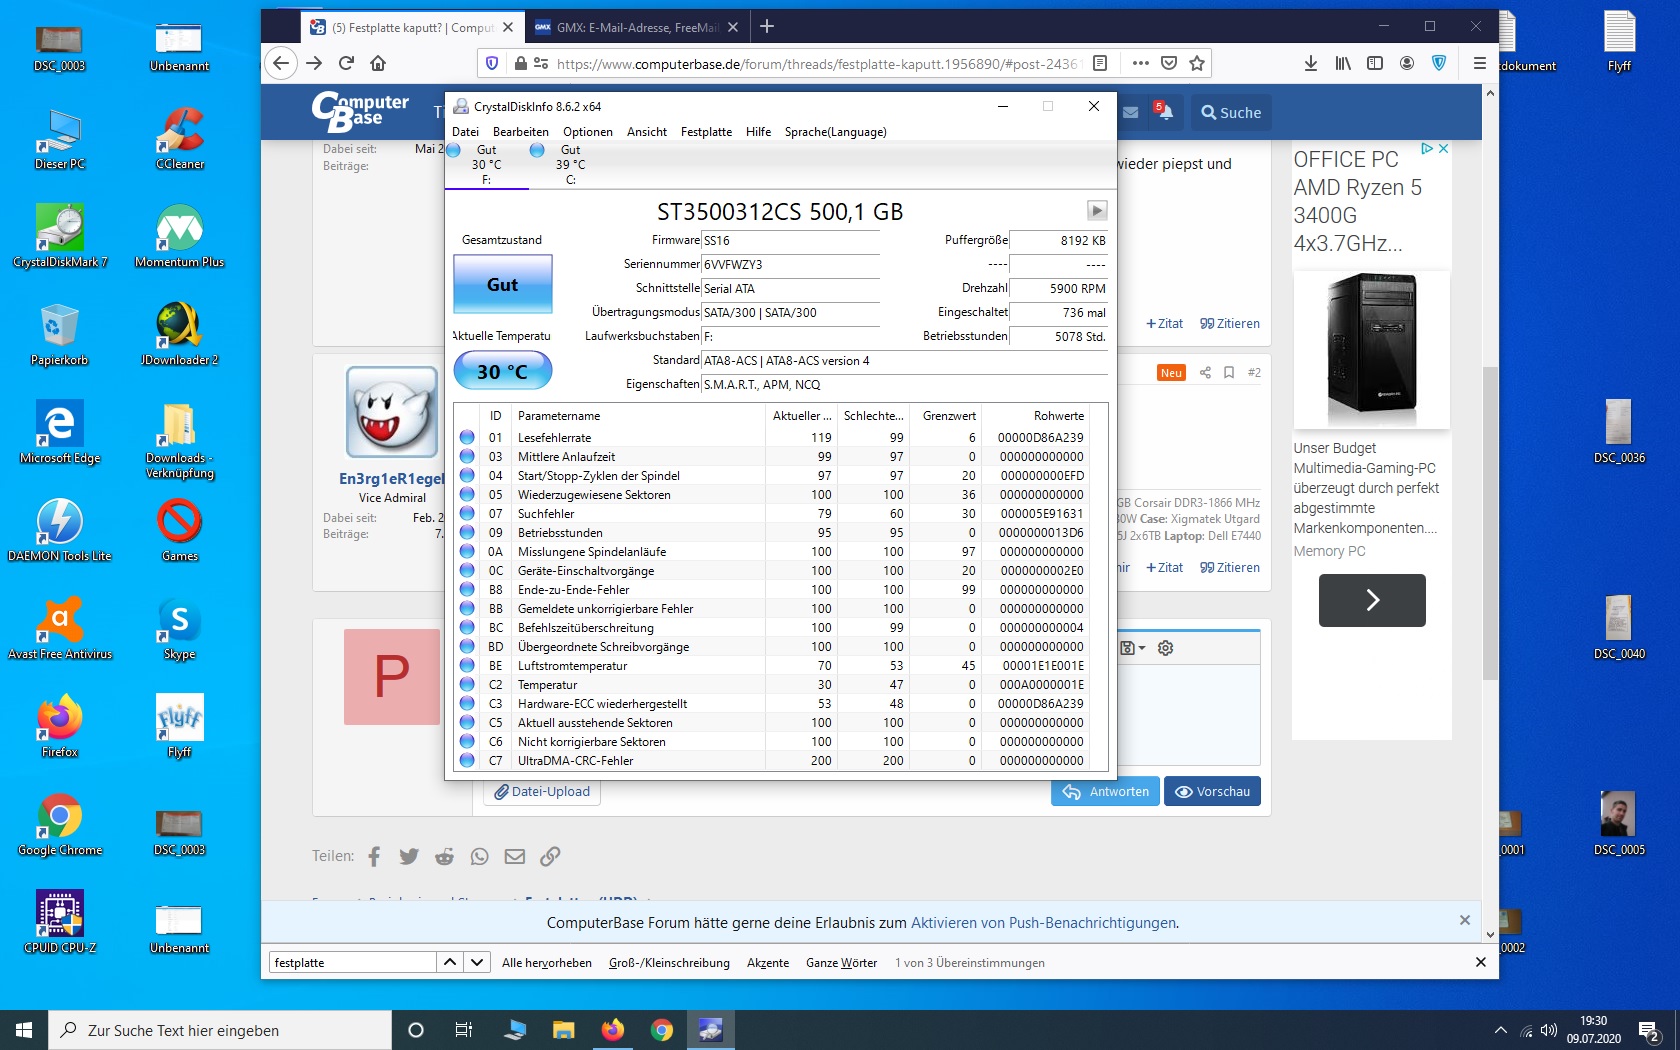Open the editor settings gear icon
1680x1050 pixels.
click(1165, 648)
